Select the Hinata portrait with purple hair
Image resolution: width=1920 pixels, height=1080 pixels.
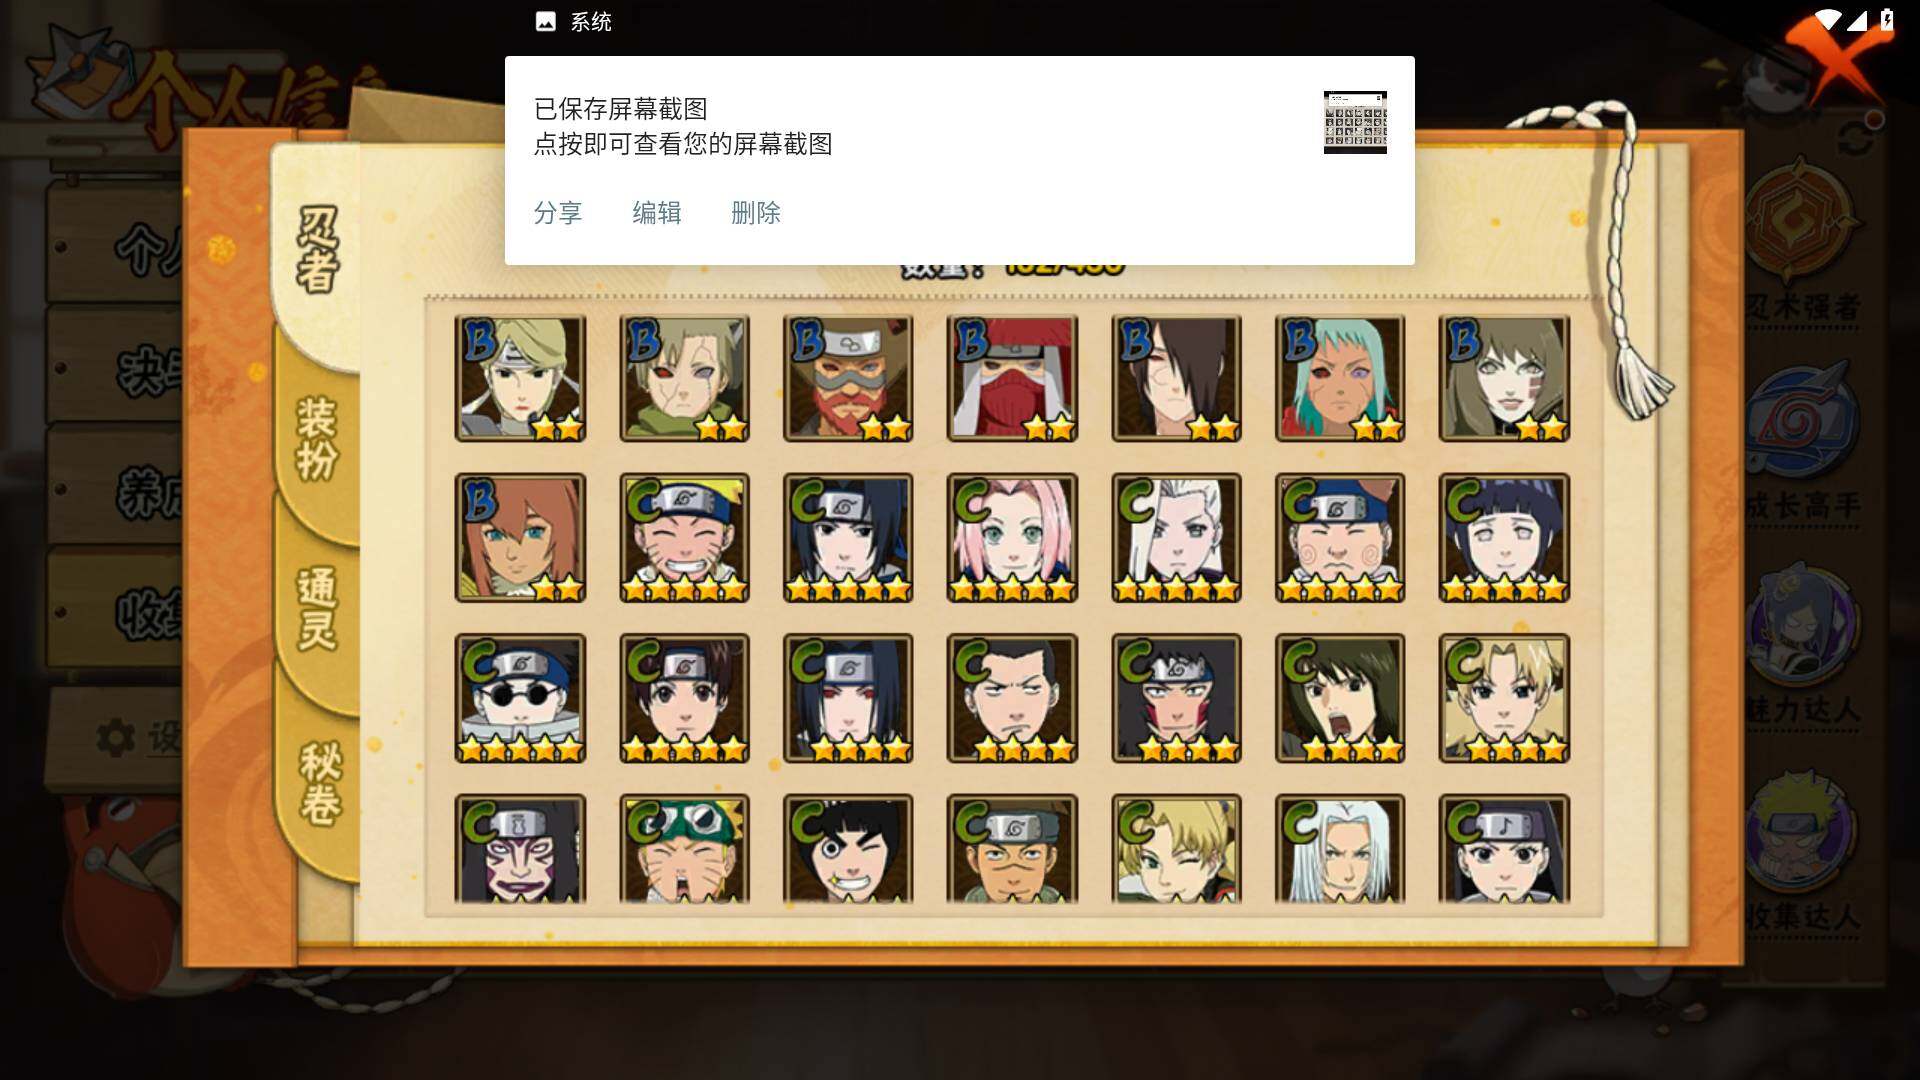1504,538
